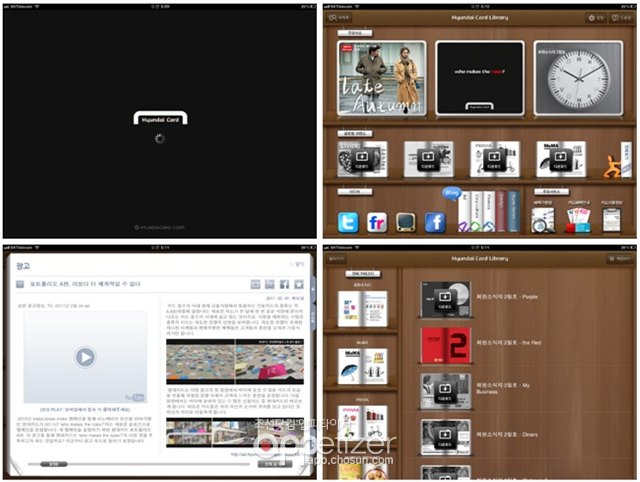This screenshot has width=640, height=482.
Task: Open the magnifying glass document icon
Action: (x=543, y=220)
